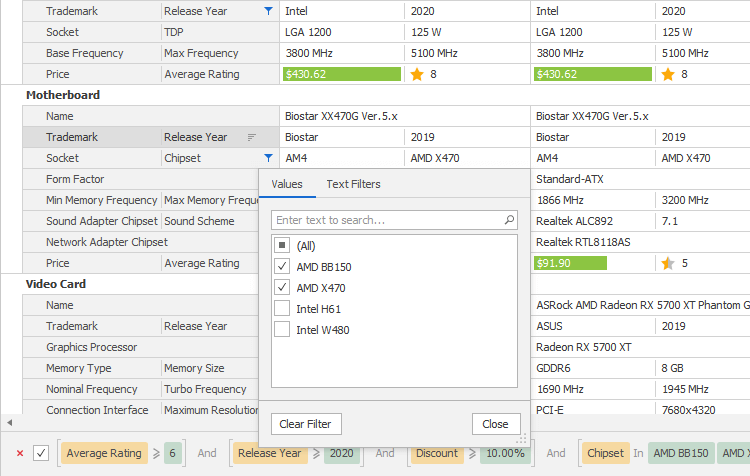This screenshot has width=750, height=476.
Task: Click the resize grip of filter popup
Action: coord(520,439)
